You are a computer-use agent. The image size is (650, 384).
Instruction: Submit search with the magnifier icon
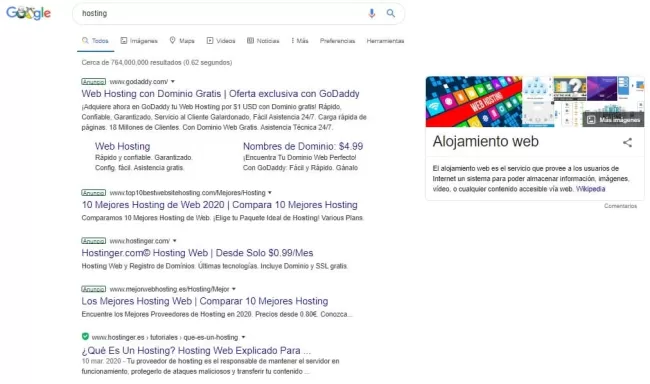pos(390,13)
